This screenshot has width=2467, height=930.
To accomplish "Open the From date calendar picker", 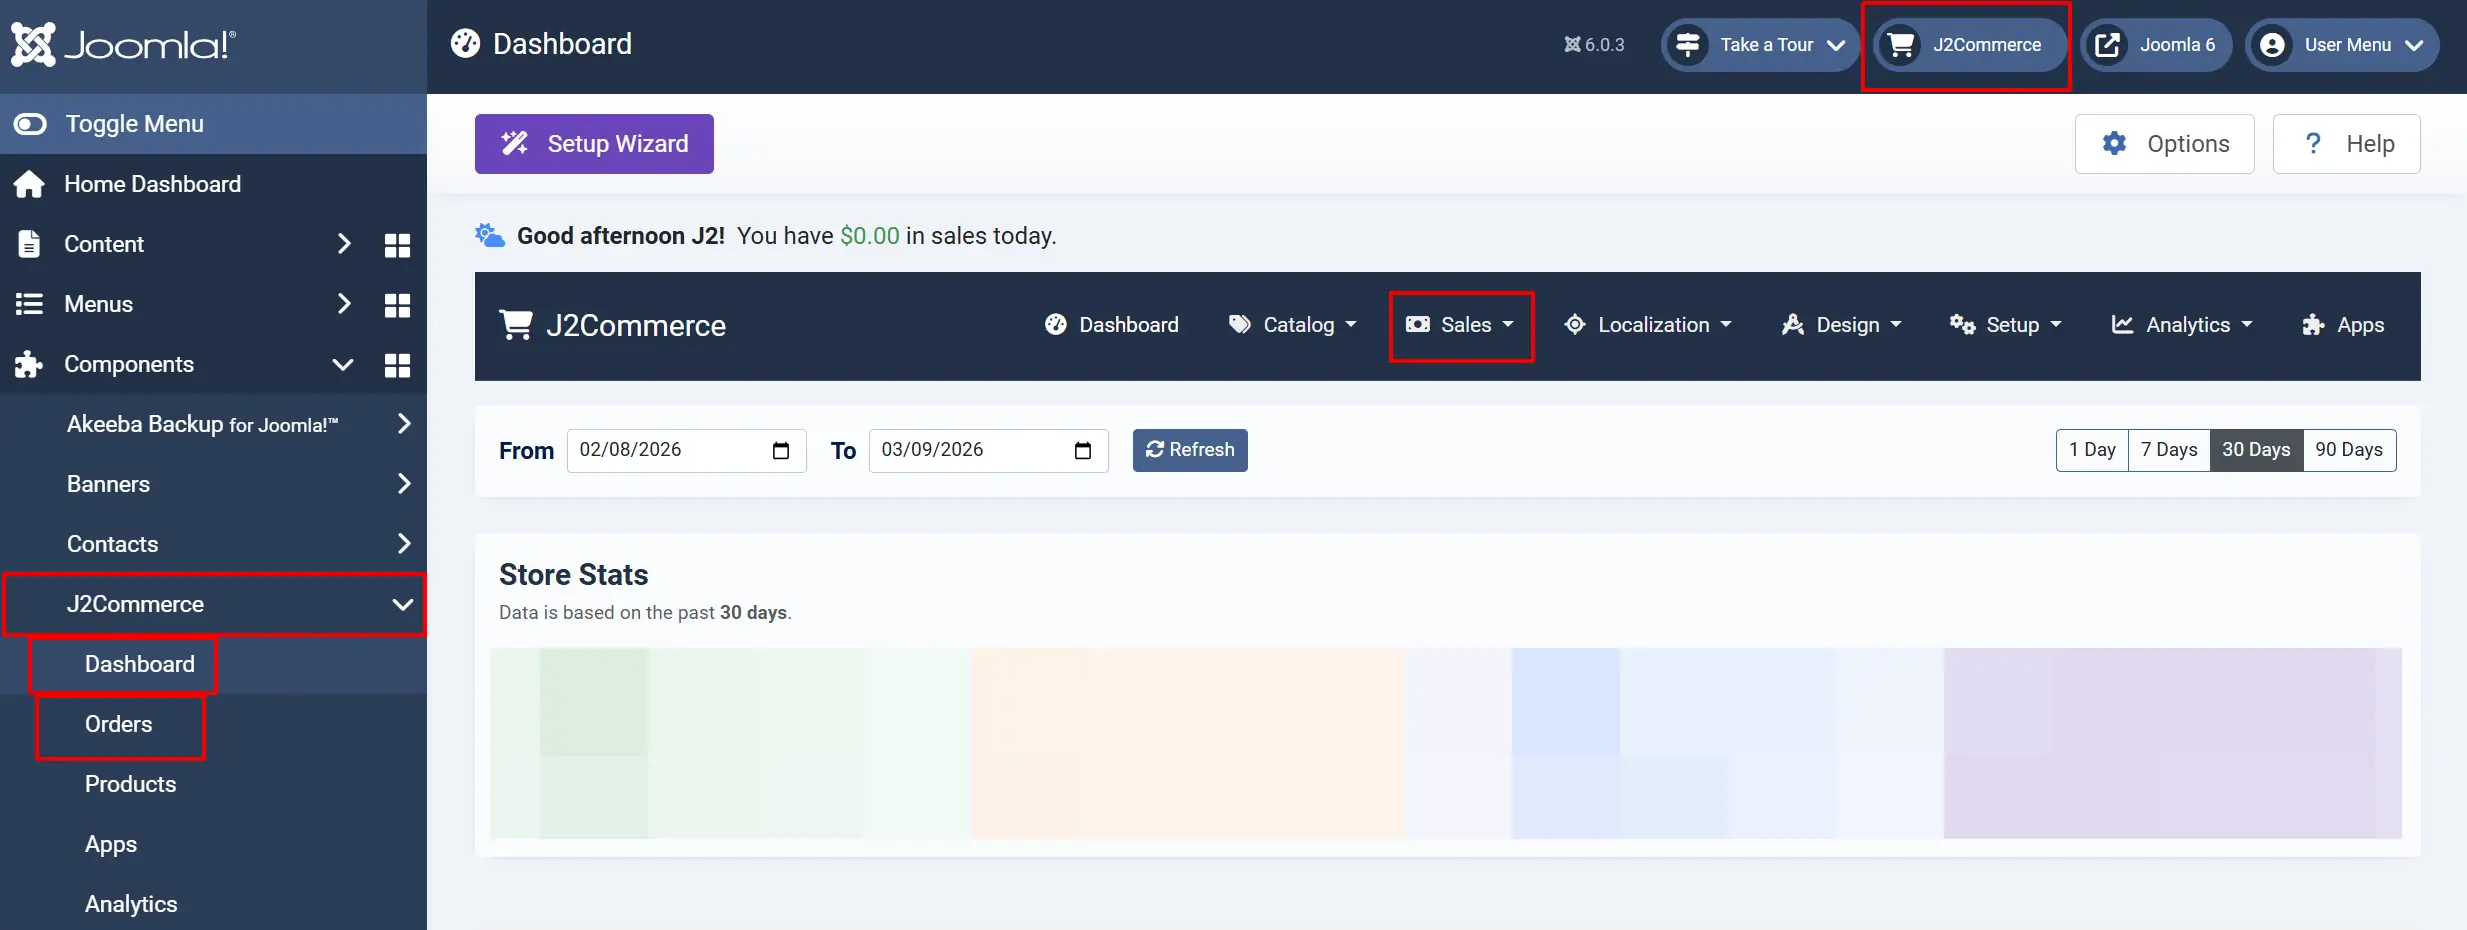I will point(781,451).
